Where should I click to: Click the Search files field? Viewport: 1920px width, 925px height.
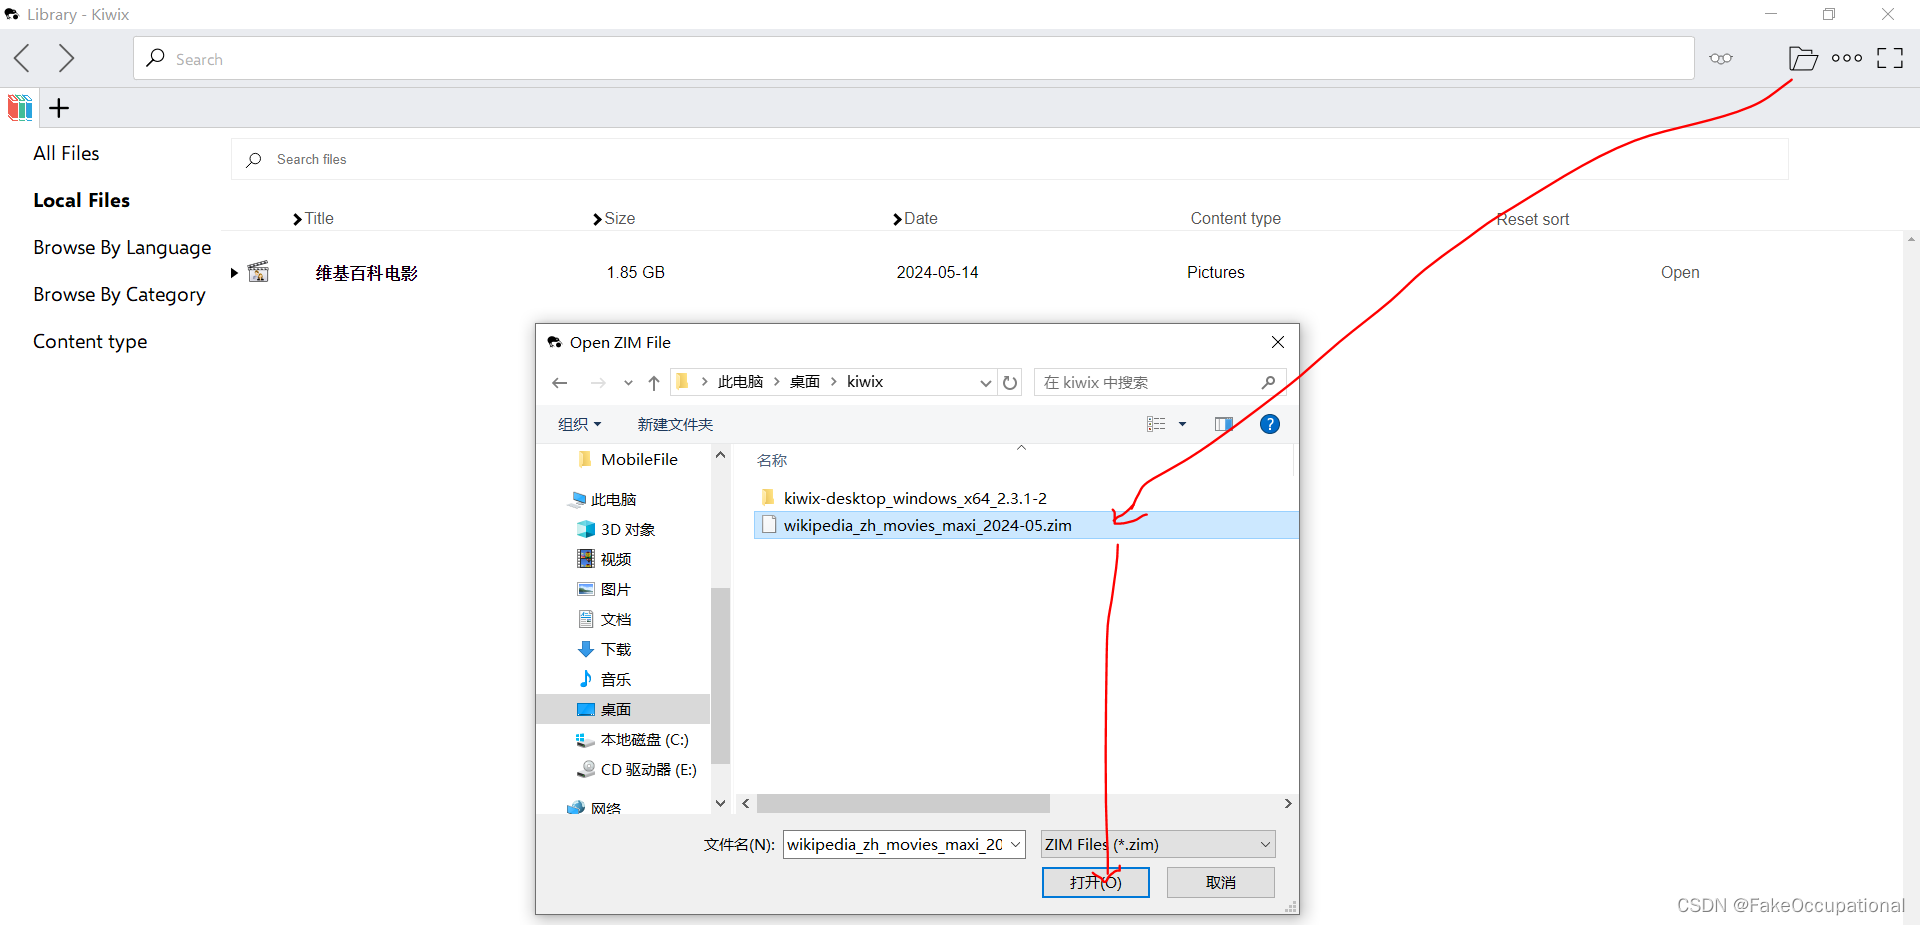pos(1010,159)
